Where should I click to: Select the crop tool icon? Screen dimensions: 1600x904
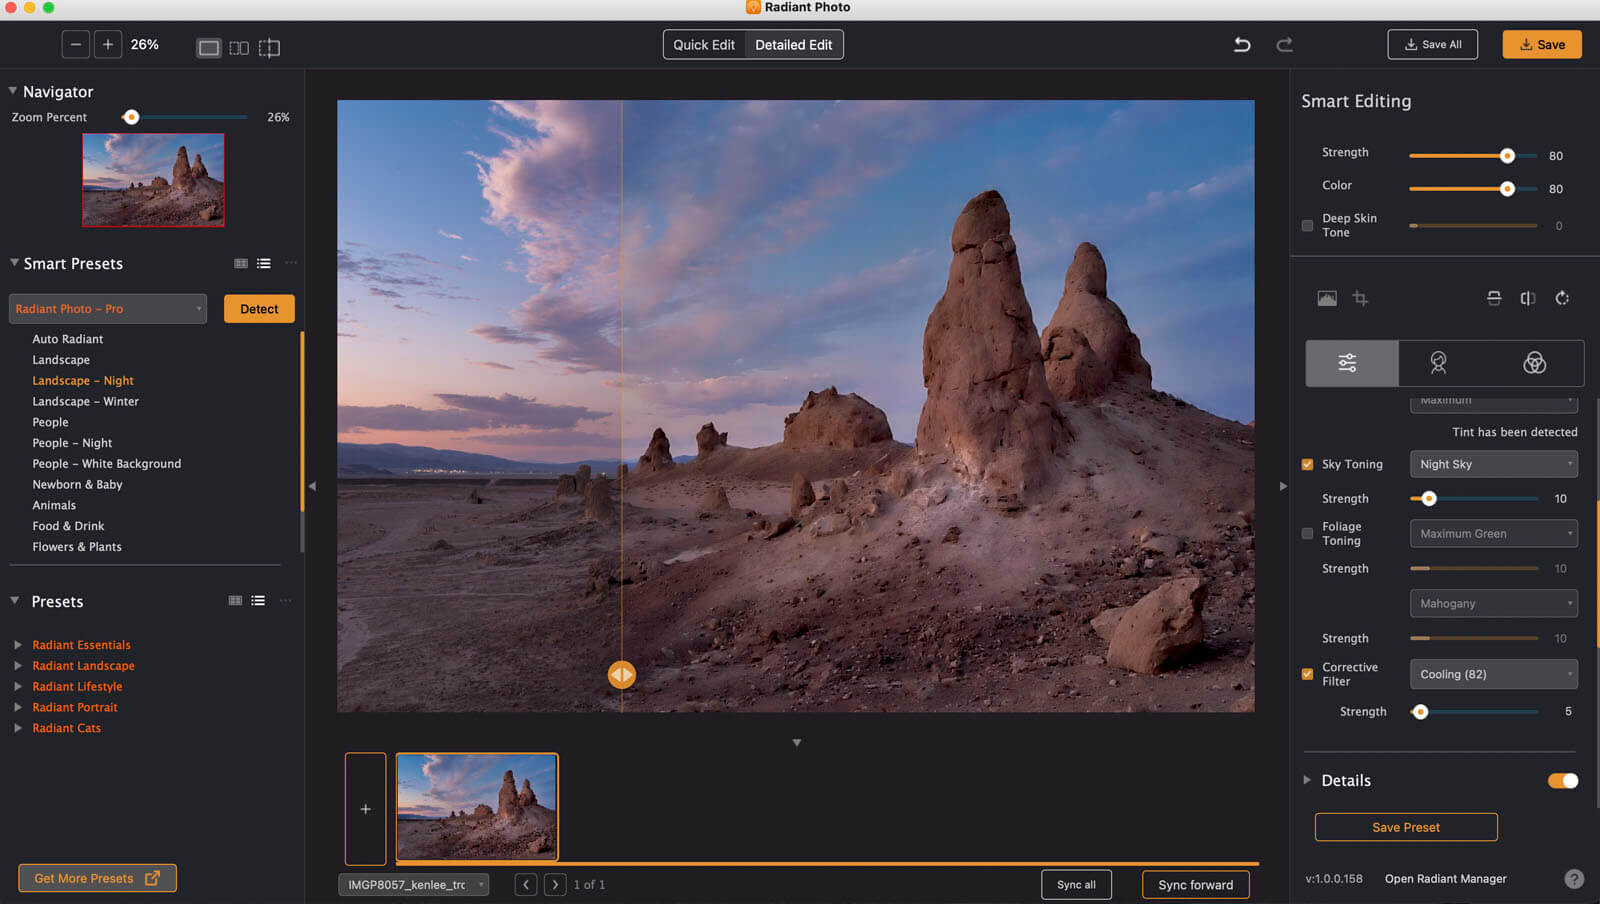pyautogui.click(x=1360, y=298)
